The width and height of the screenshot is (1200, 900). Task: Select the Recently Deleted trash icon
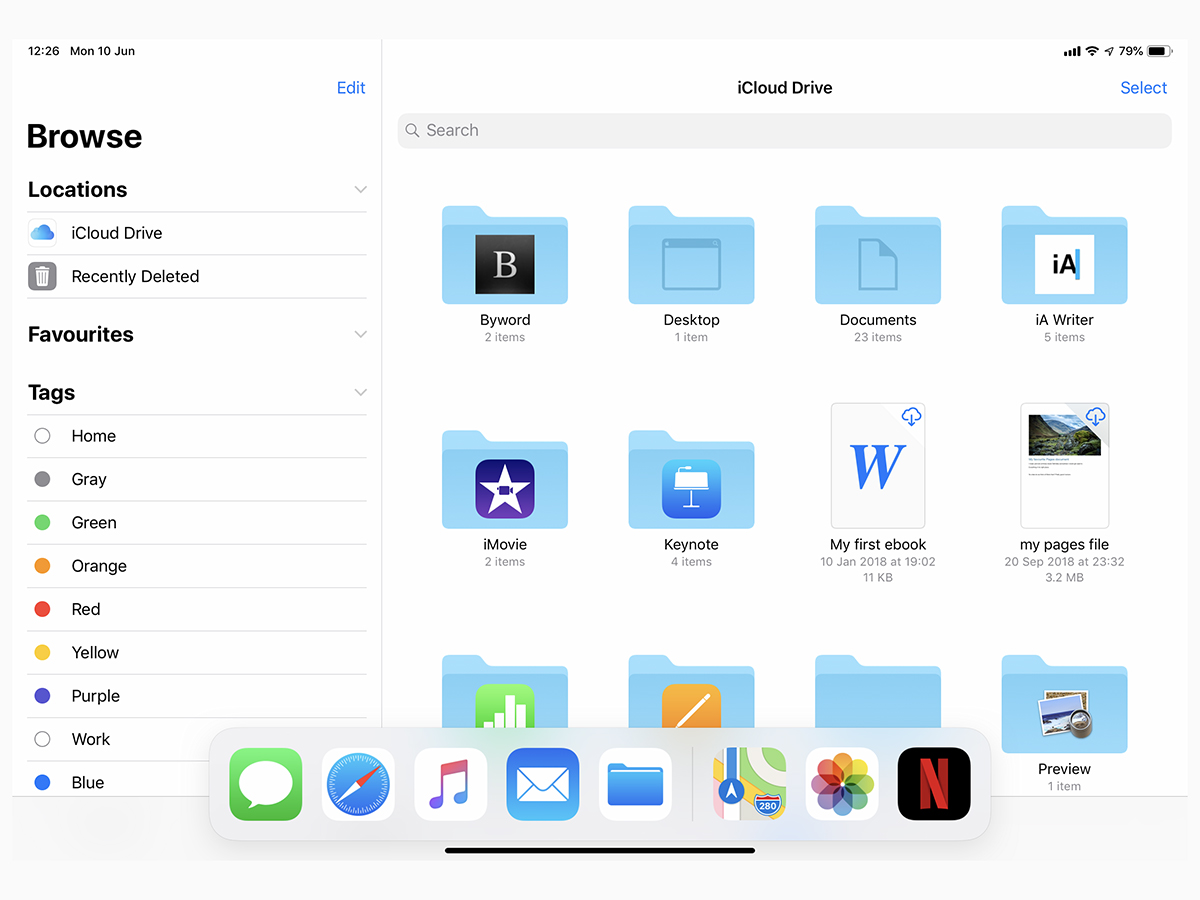click(41, 276)
